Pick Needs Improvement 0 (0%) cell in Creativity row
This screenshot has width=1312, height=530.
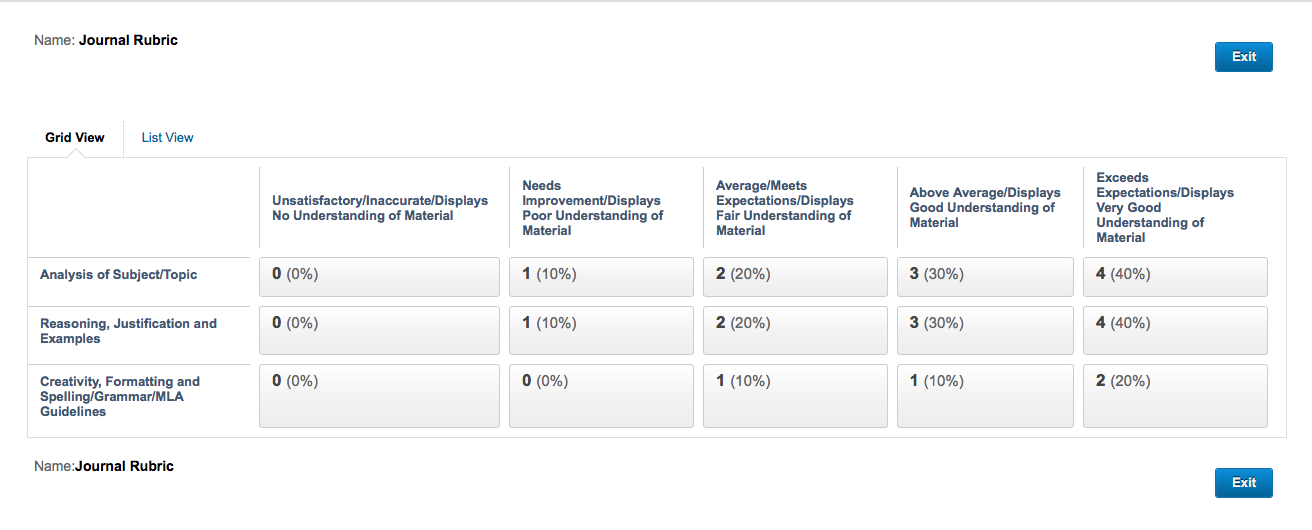[x=601, y=396]
